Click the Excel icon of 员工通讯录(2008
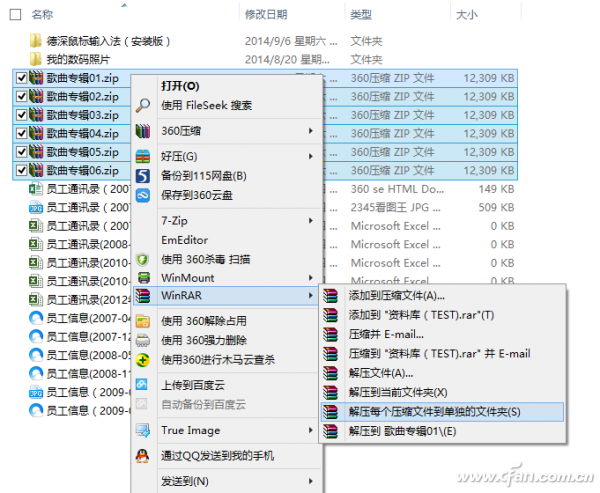The width and height of the screenshot is (600, 493). pos(36,244)
